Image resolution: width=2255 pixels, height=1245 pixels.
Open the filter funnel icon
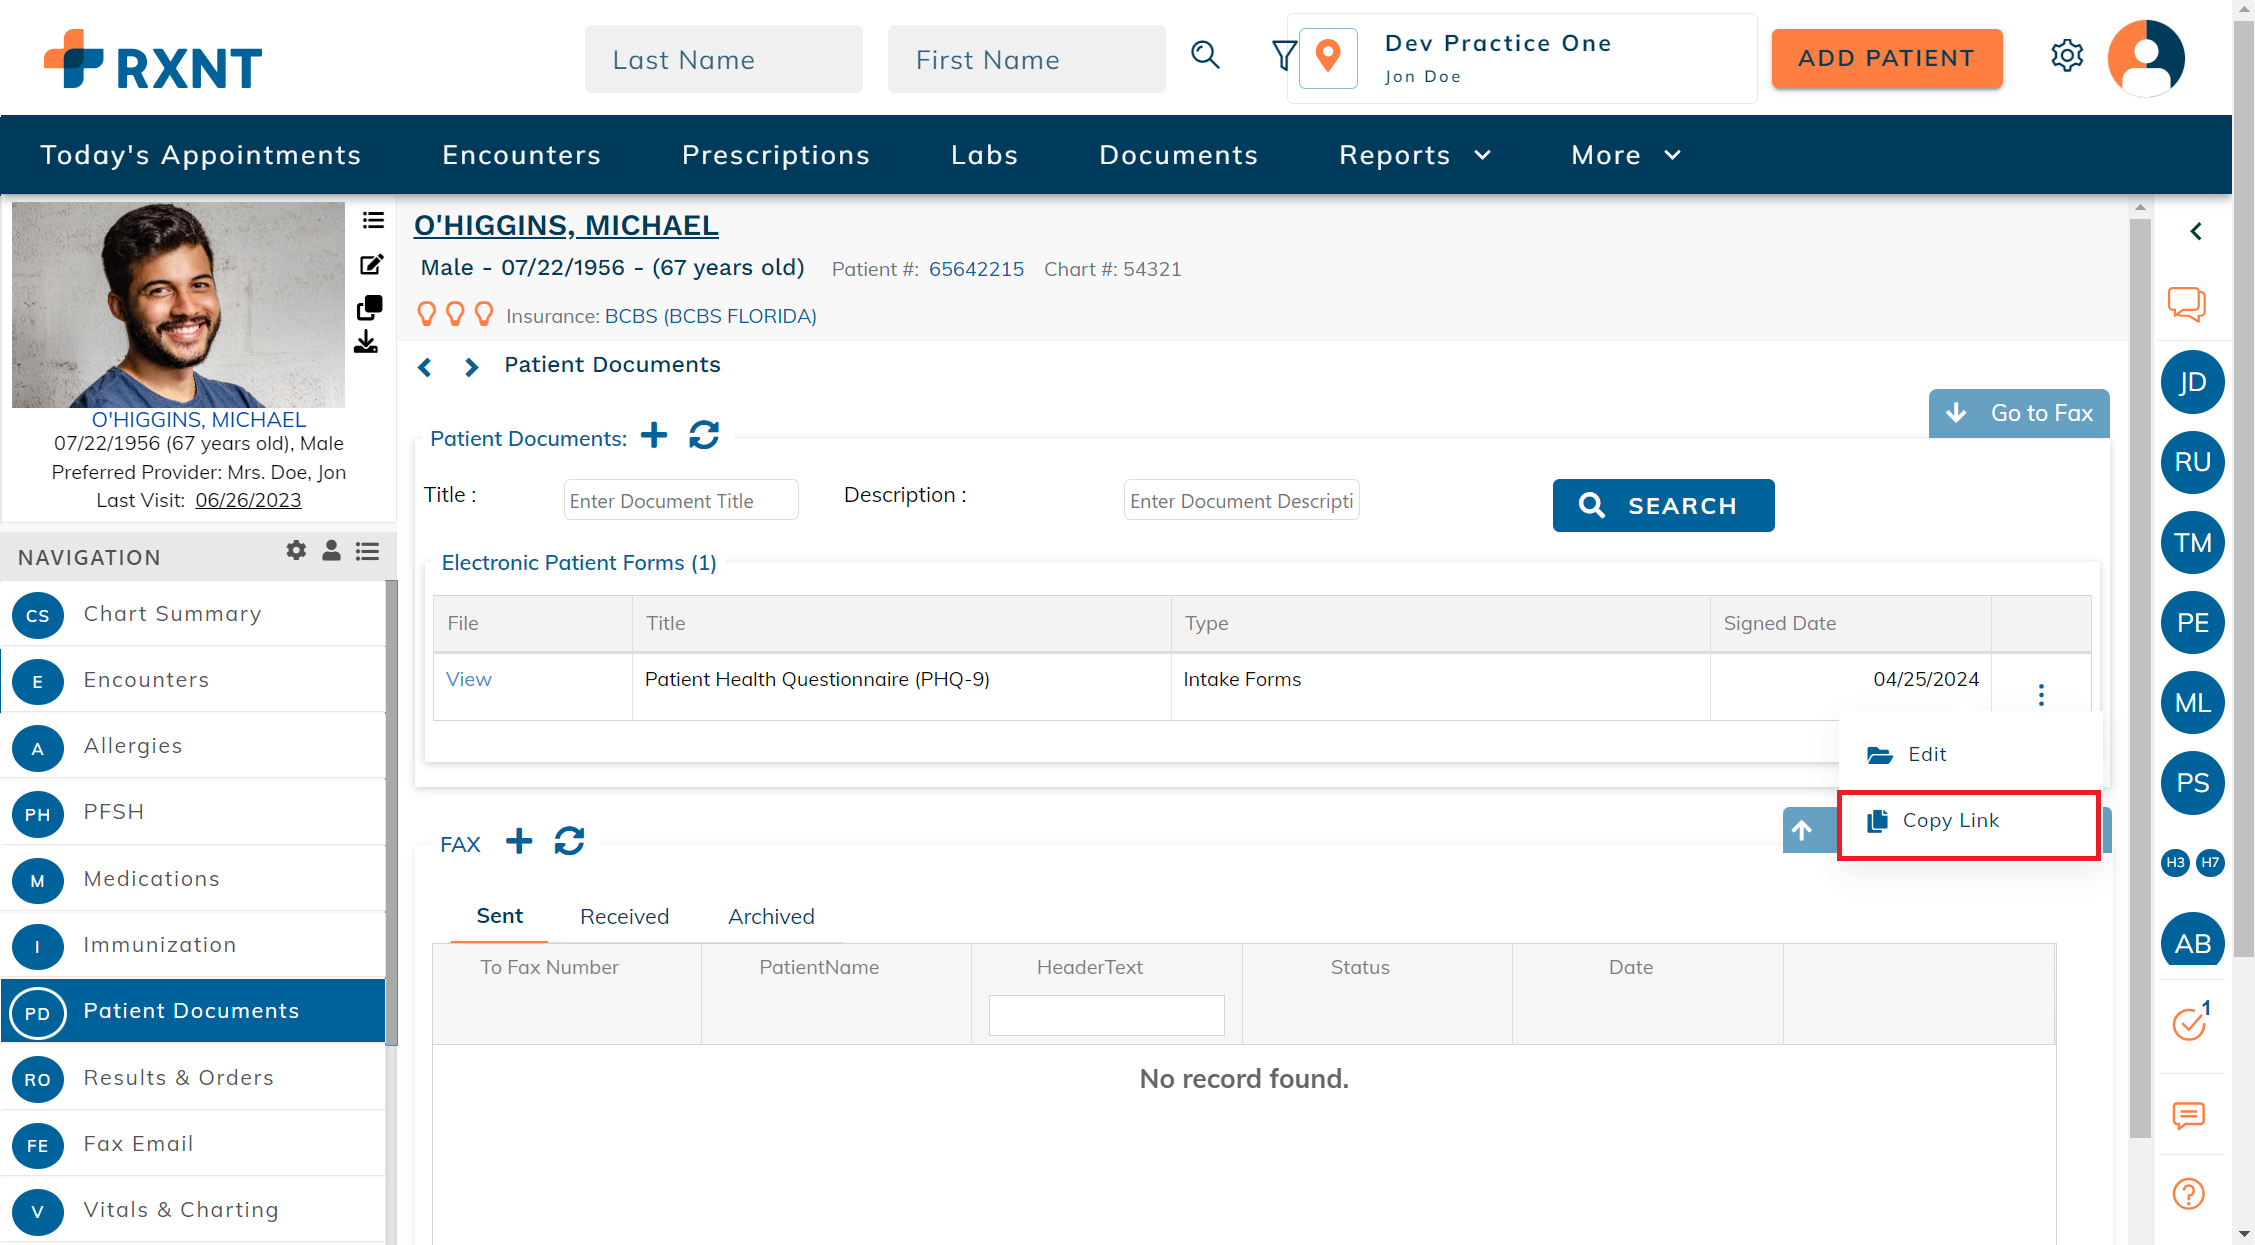click(x=1283, y=55)
